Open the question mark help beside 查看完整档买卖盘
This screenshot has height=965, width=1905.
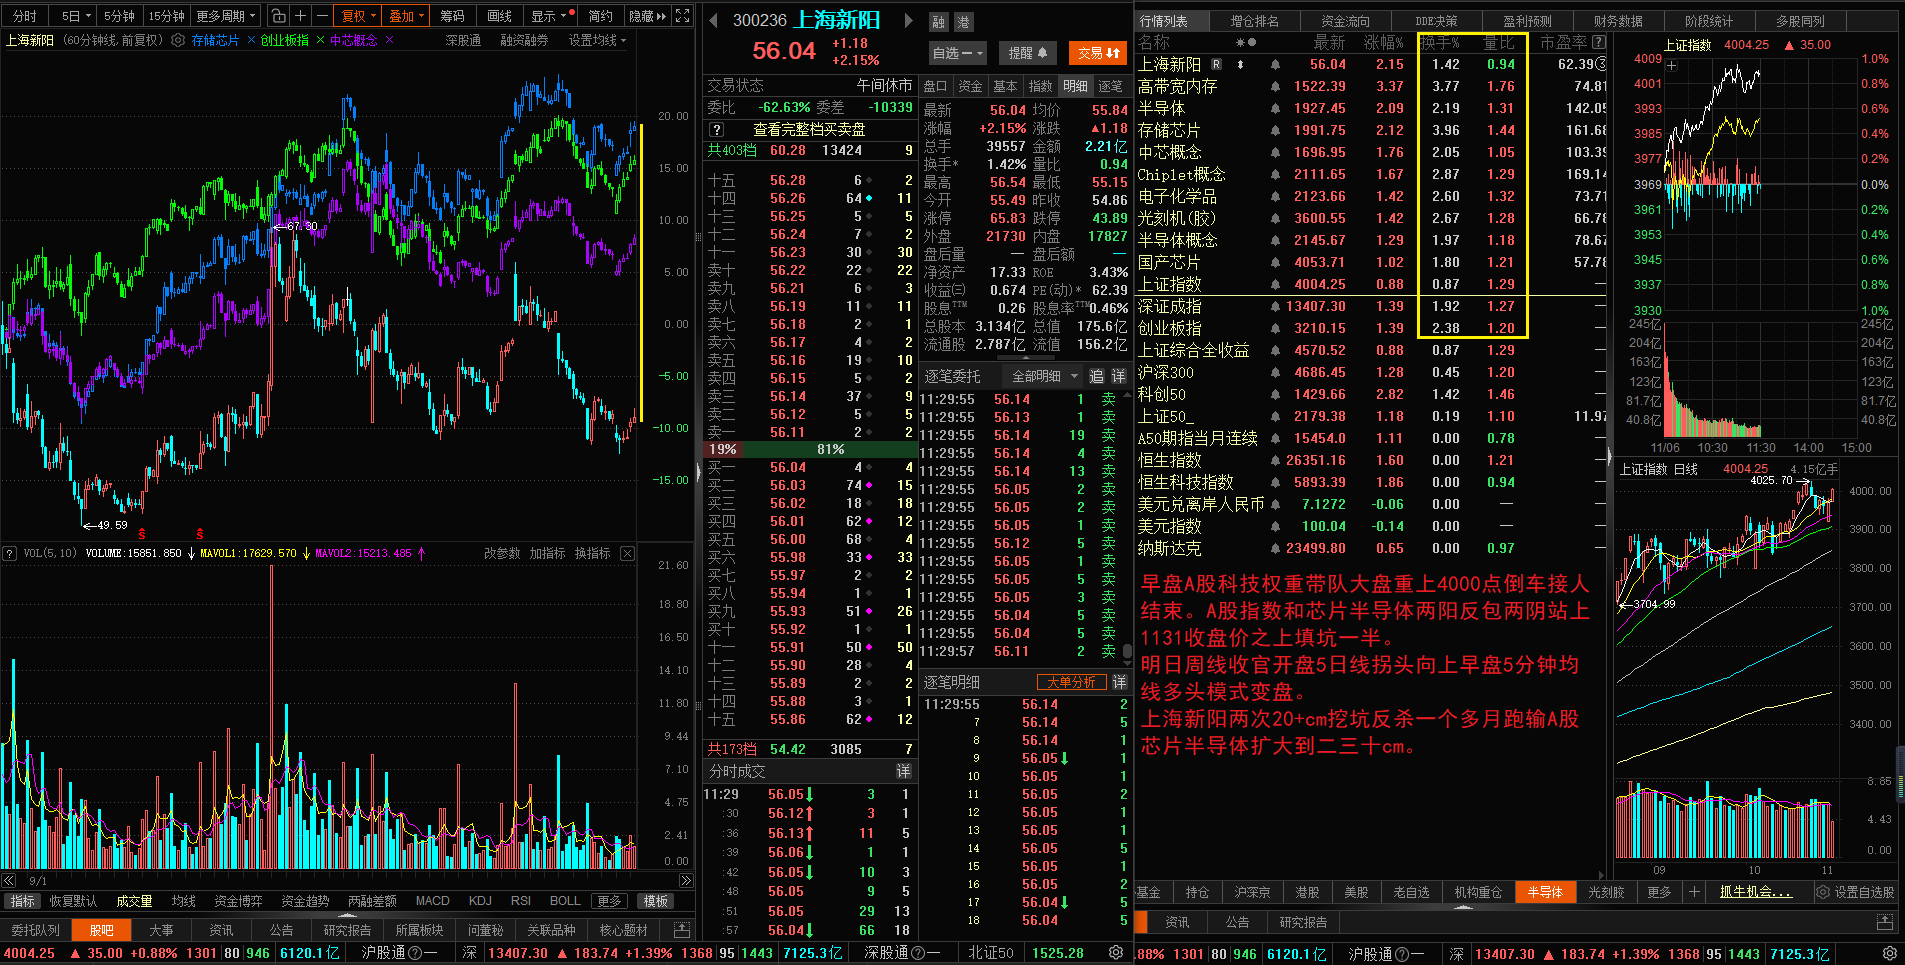[716, 129]
